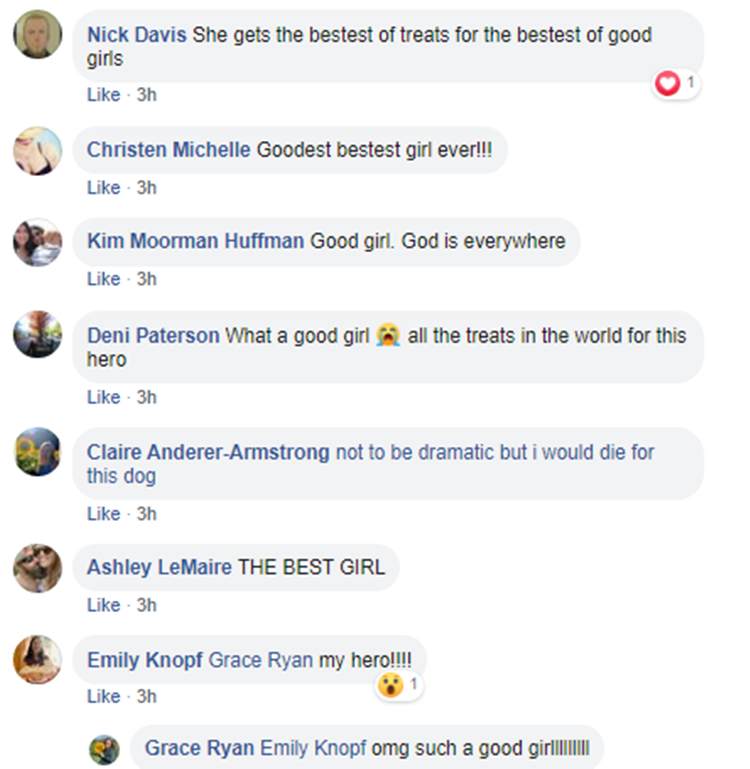Like Kim Moorman Huffman's comment
This screenshot has height=769, width=750.
[103, 279]
